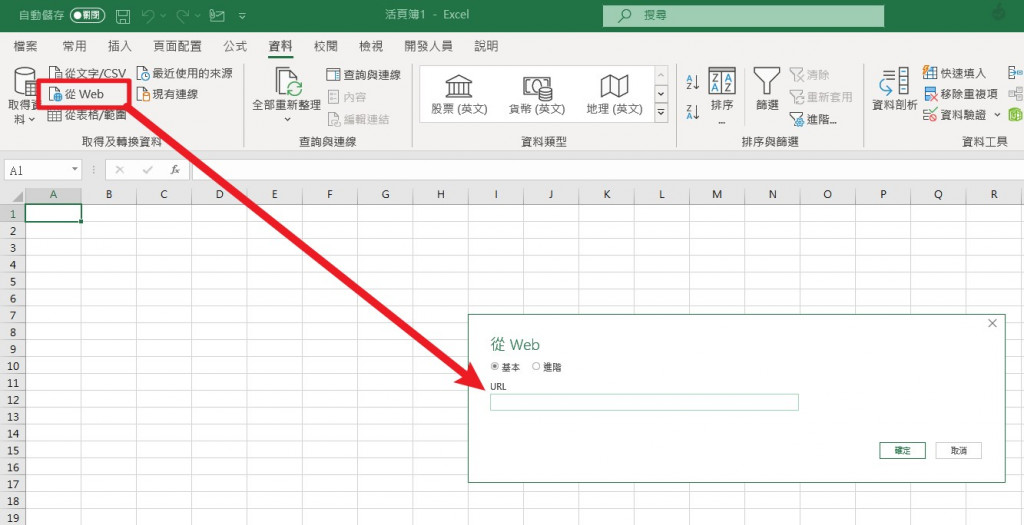
Task: Click the URL text field
Action: [x=644, y=402]
